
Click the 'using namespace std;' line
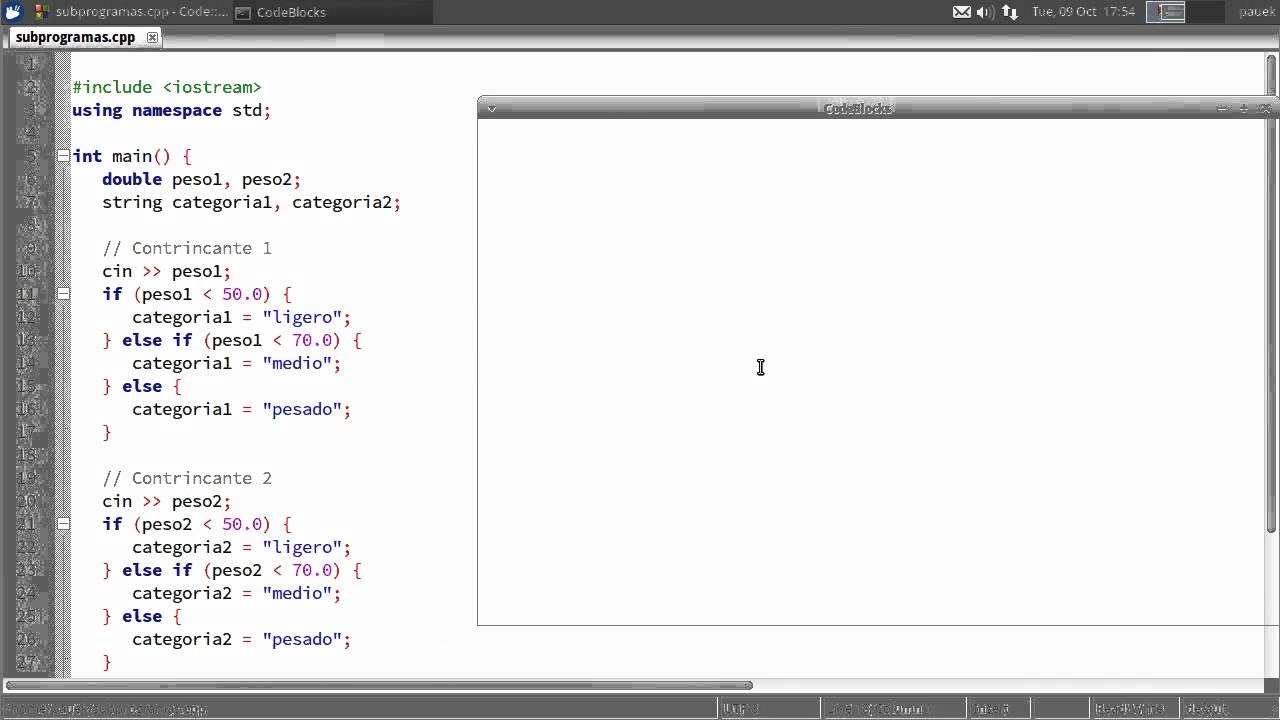(171, 110)
